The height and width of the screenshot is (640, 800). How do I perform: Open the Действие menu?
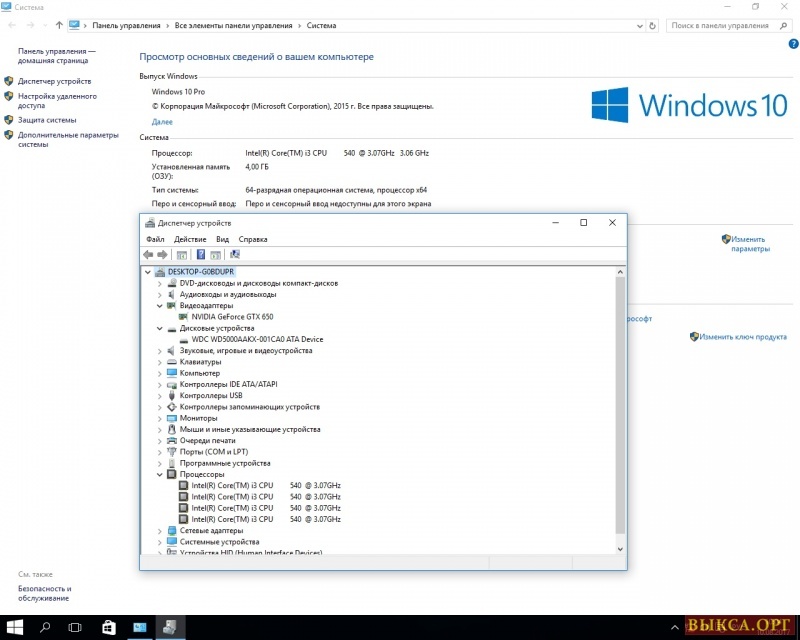(190, 240)
